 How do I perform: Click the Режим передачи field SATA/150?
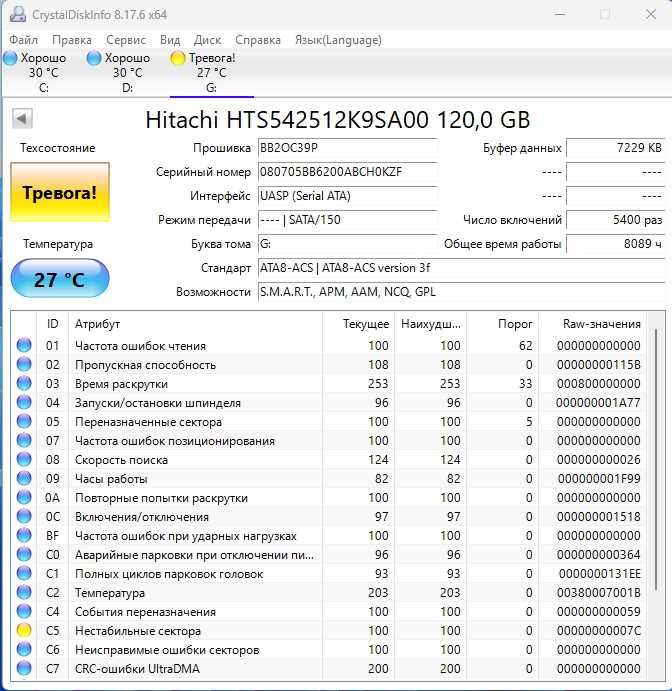(348, 219)
